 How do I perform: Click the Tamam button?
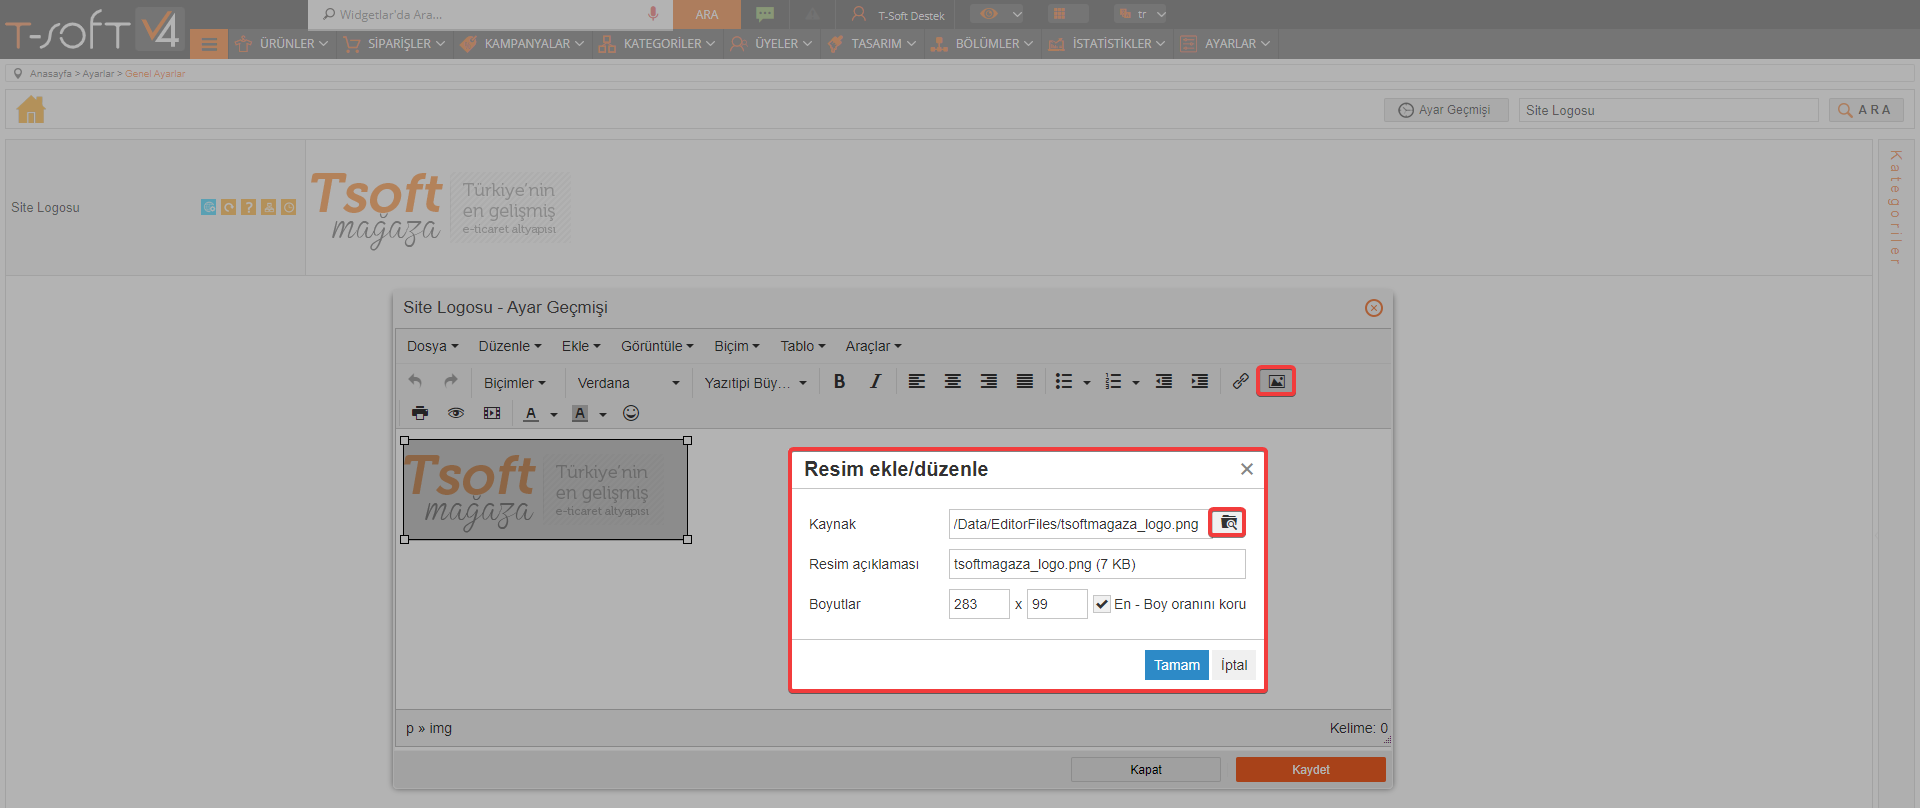1176,665
